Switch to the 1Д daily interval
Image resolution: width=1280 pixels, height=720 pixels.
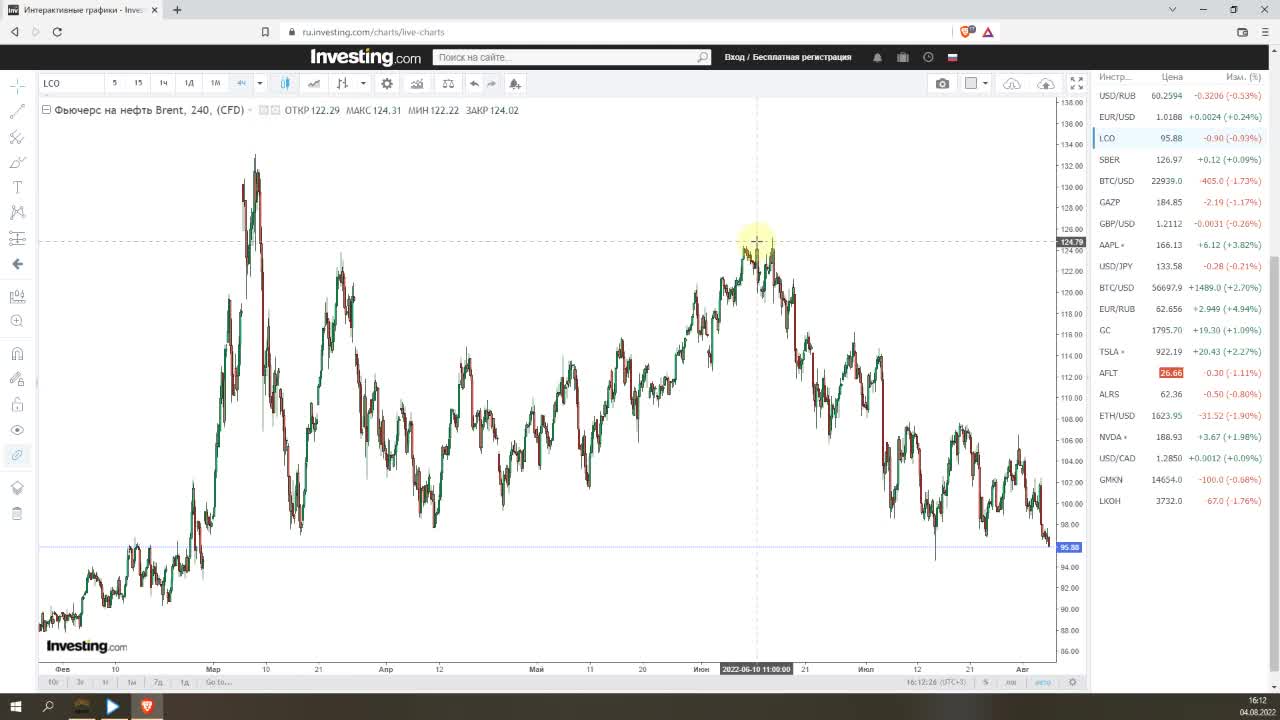(x=188, y=83)
